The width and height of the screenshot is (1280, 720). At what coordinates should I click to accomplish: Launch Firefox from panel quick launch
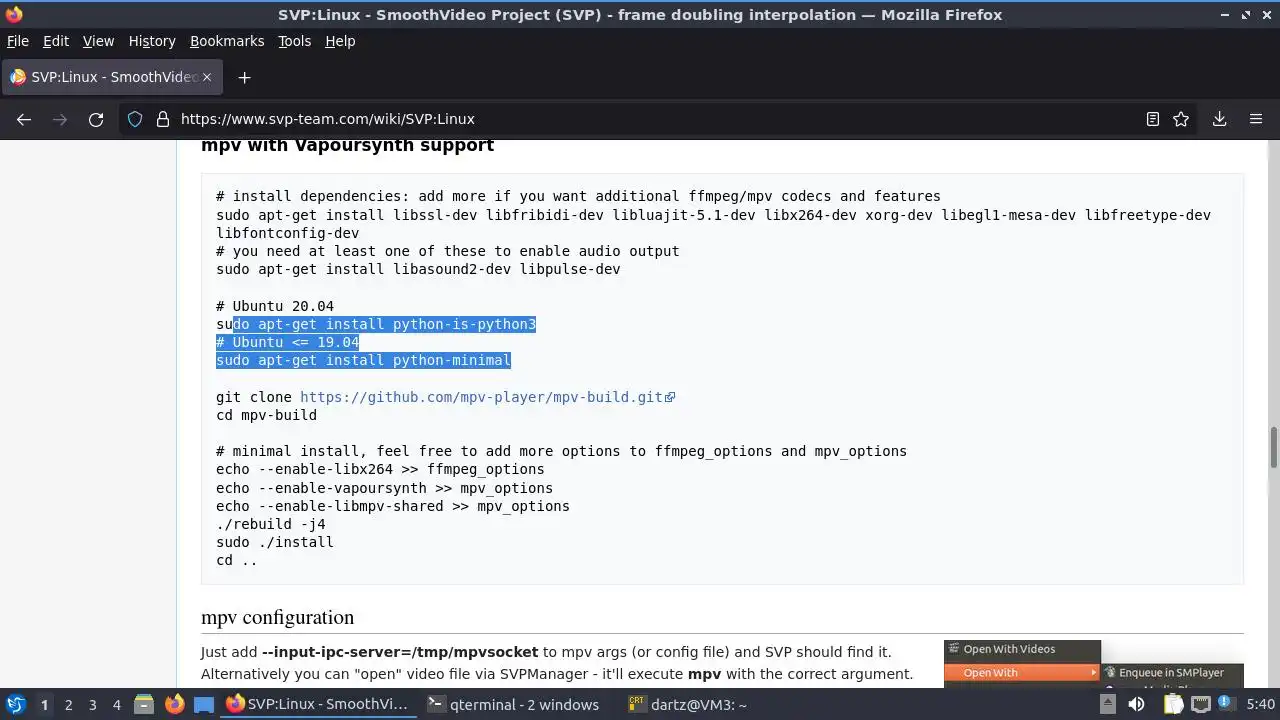point(174,704)
